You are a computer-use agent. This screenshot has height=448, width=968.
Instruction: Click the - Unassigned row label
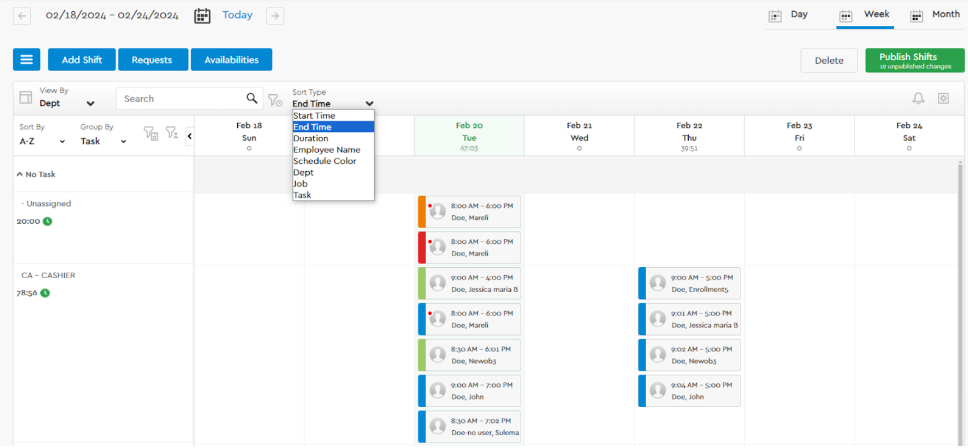(46, 203)
